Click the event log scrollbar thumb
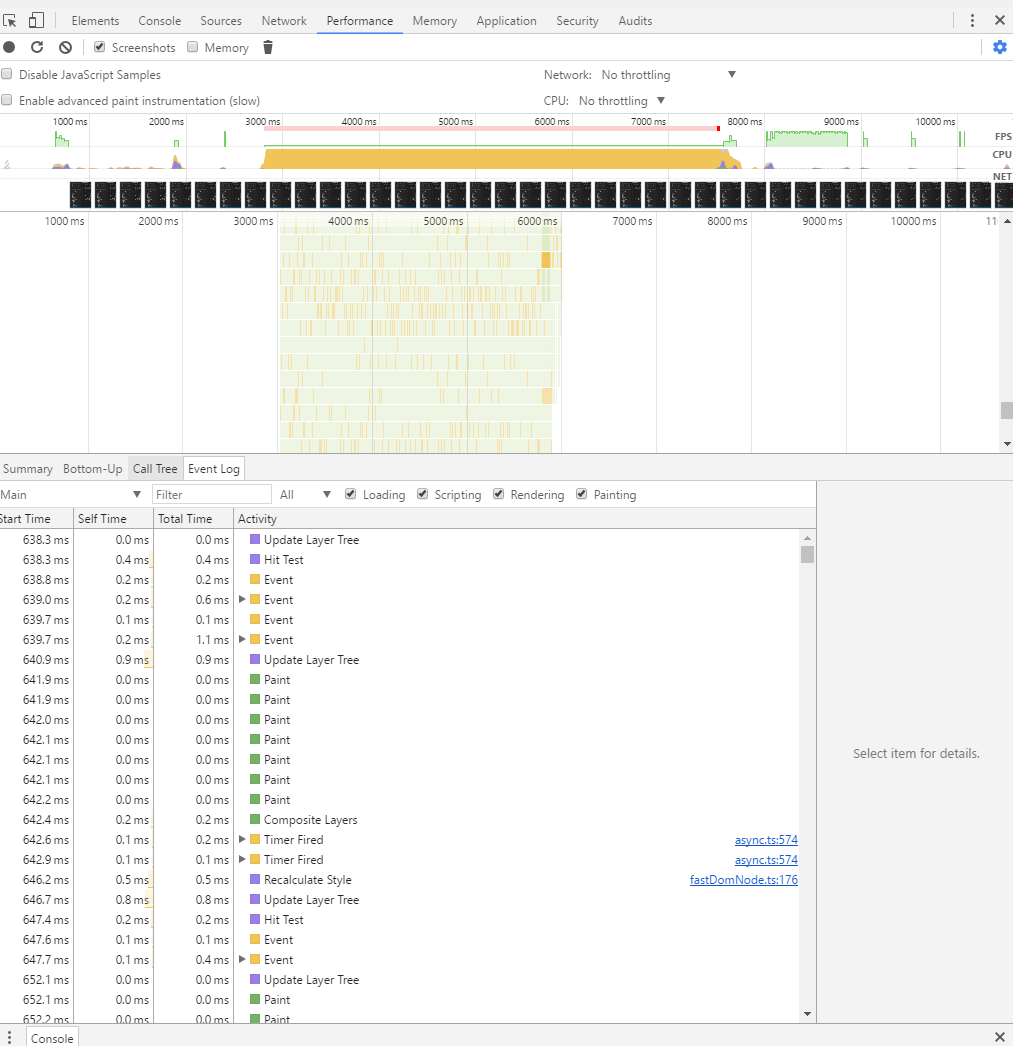 (807, 554)
